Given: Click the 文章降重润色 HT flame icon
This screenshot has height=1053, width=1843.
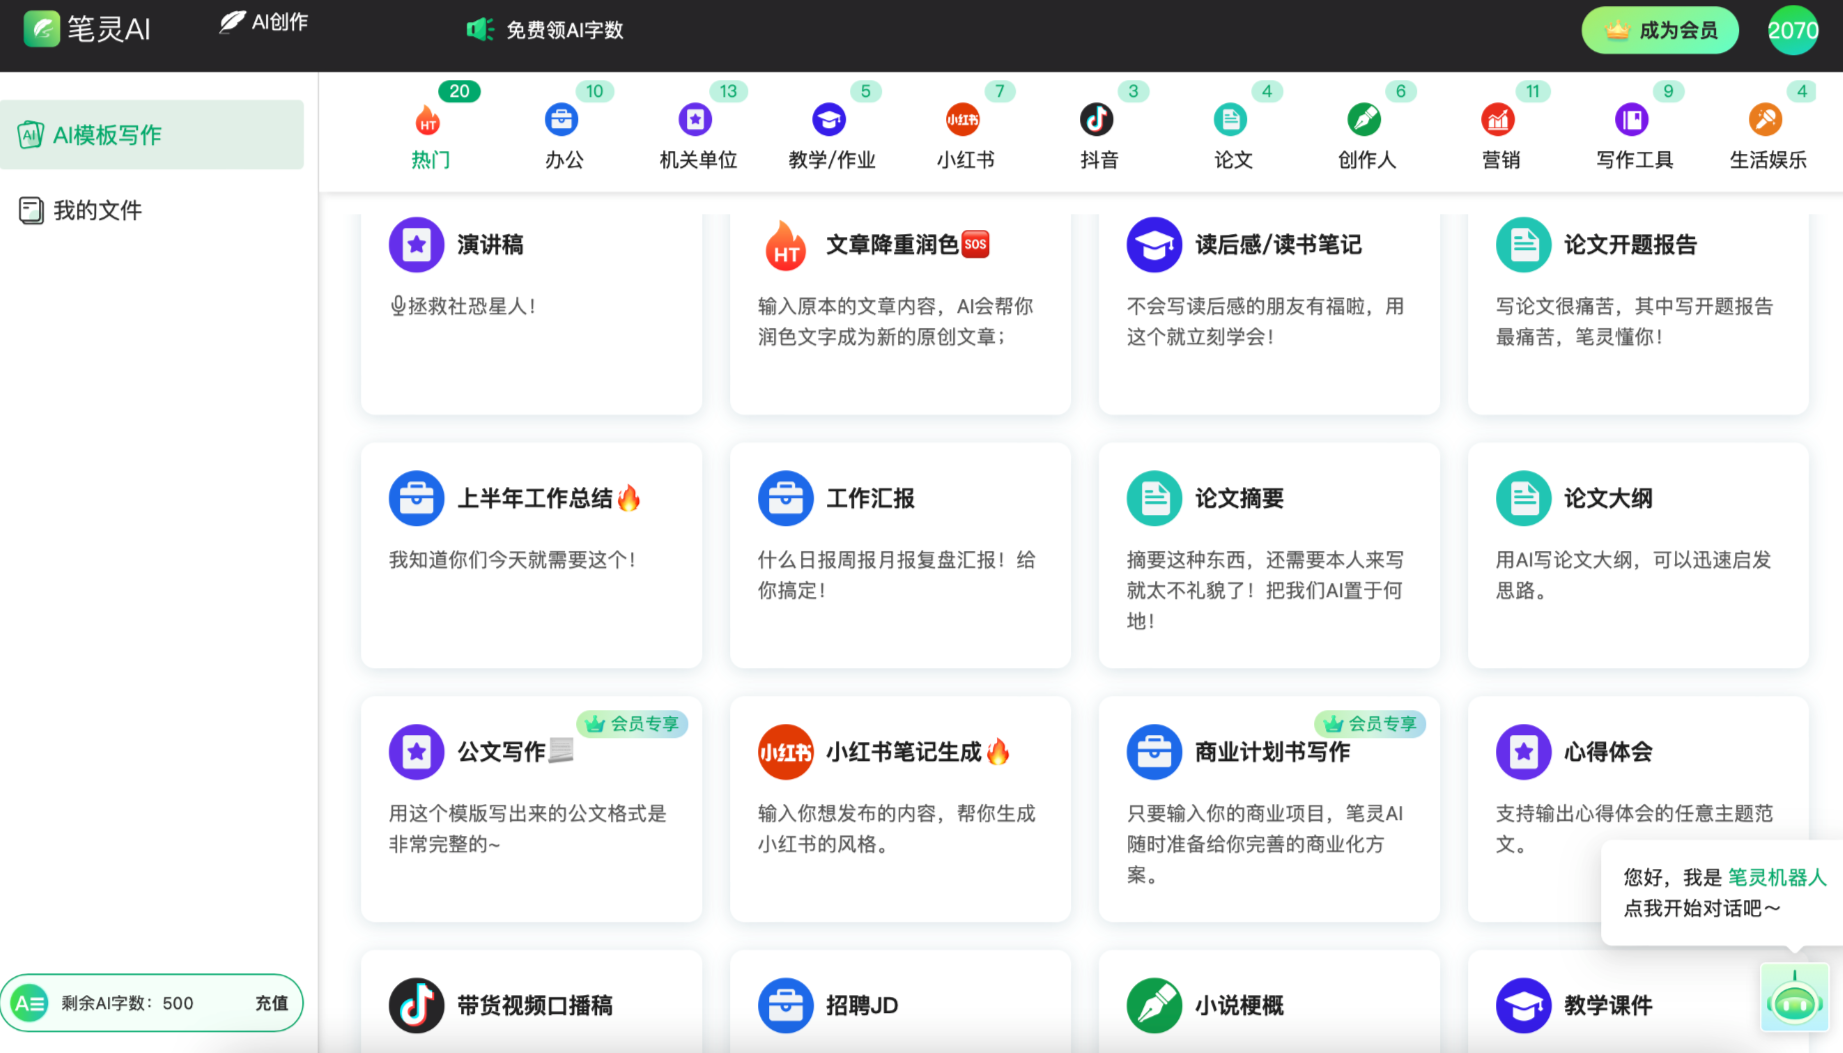Looking at the screenshot, I should pyautogui.click(x=786, y=245).
